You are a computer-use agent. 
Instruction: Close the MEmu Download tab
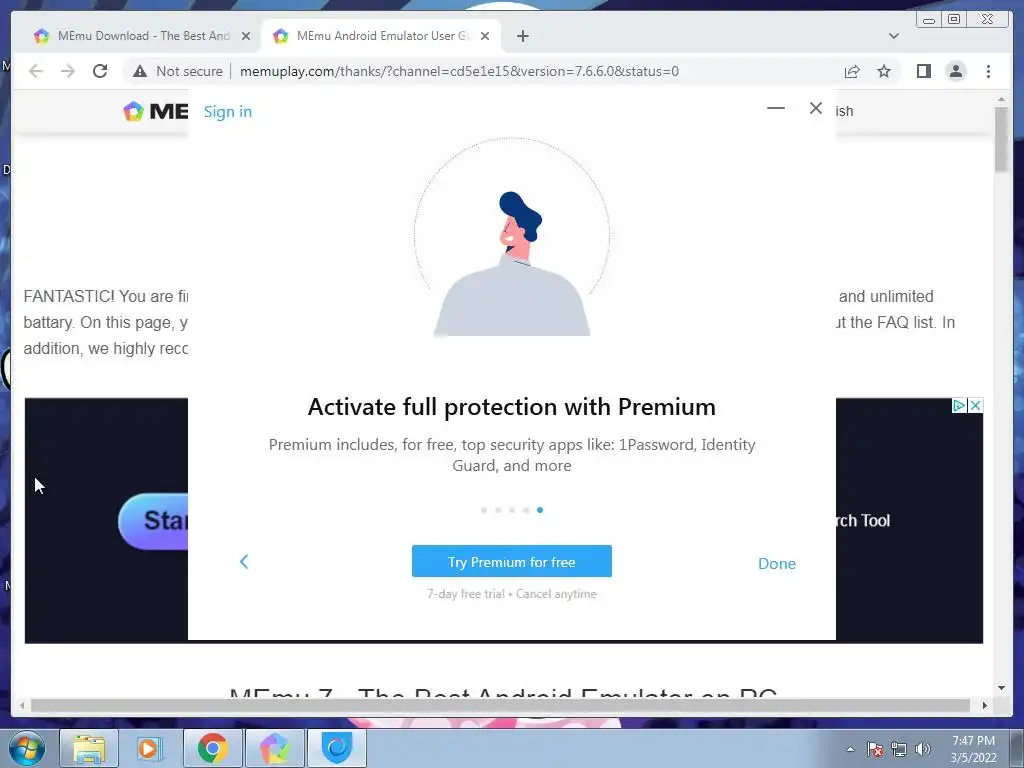(246, 36)
